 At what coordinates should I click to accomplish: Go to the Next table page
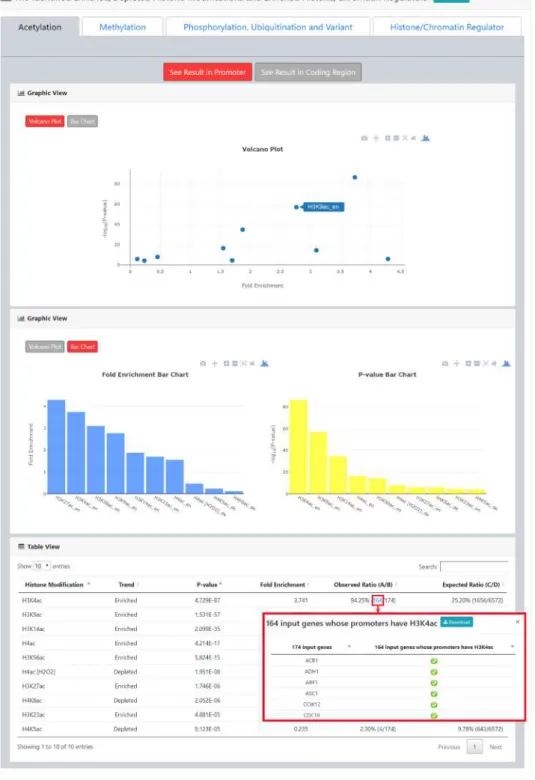pyautogui.click(x=496, y=747)
